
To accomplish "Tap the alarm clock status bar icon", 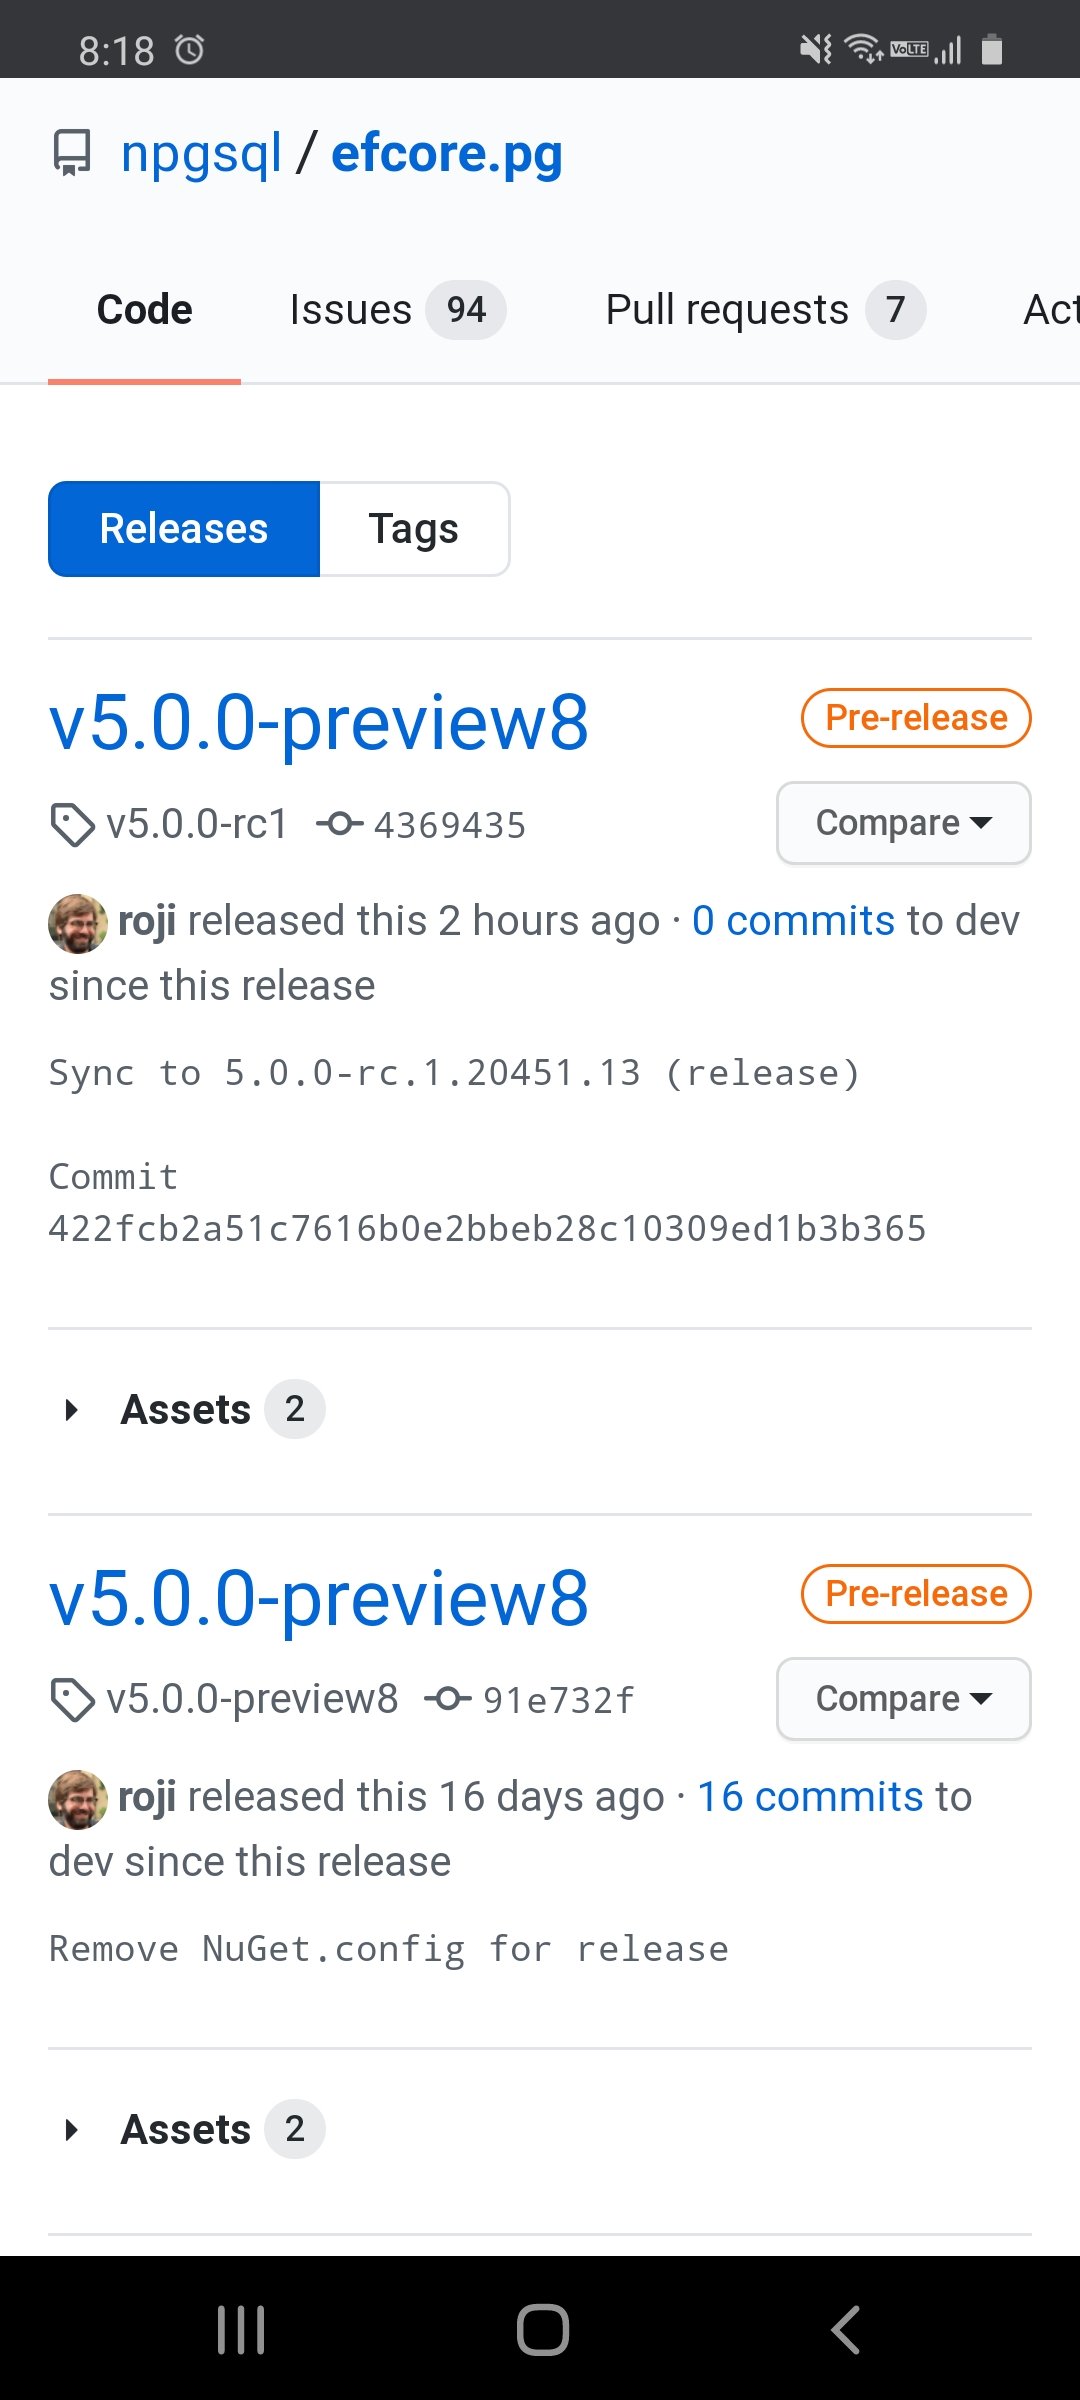I will [190, 48].
